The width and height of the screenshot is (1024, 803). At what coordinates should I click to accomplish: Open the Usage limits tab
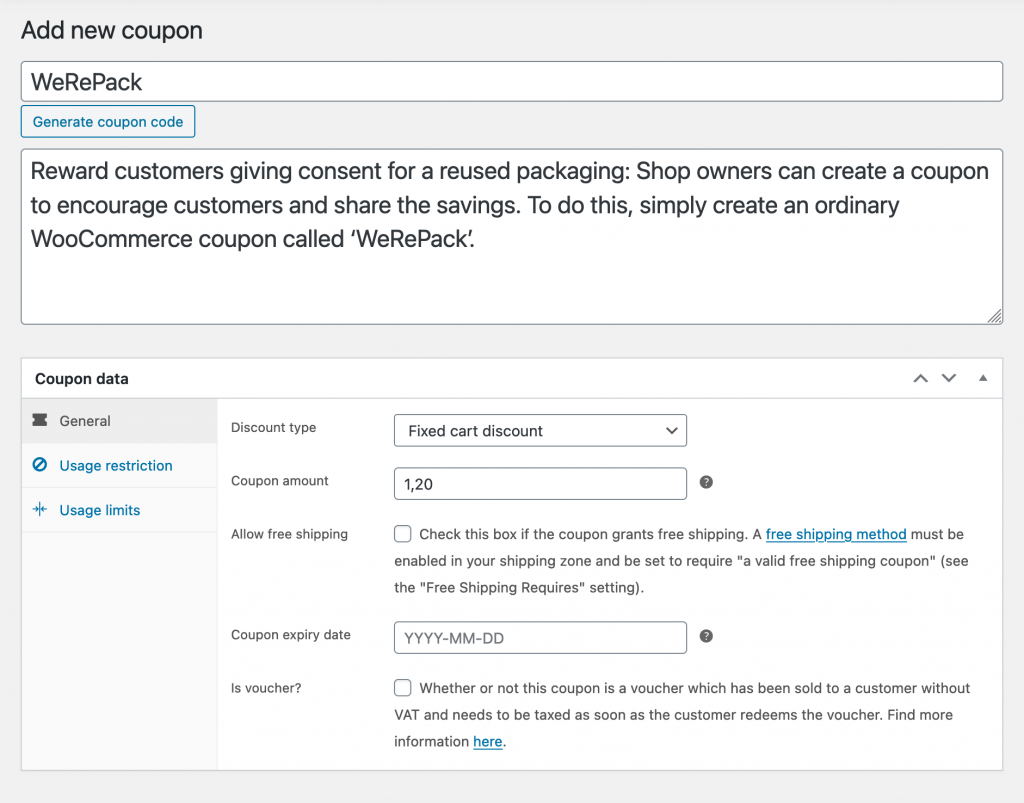pyautogui.click(x=119, y=510)
